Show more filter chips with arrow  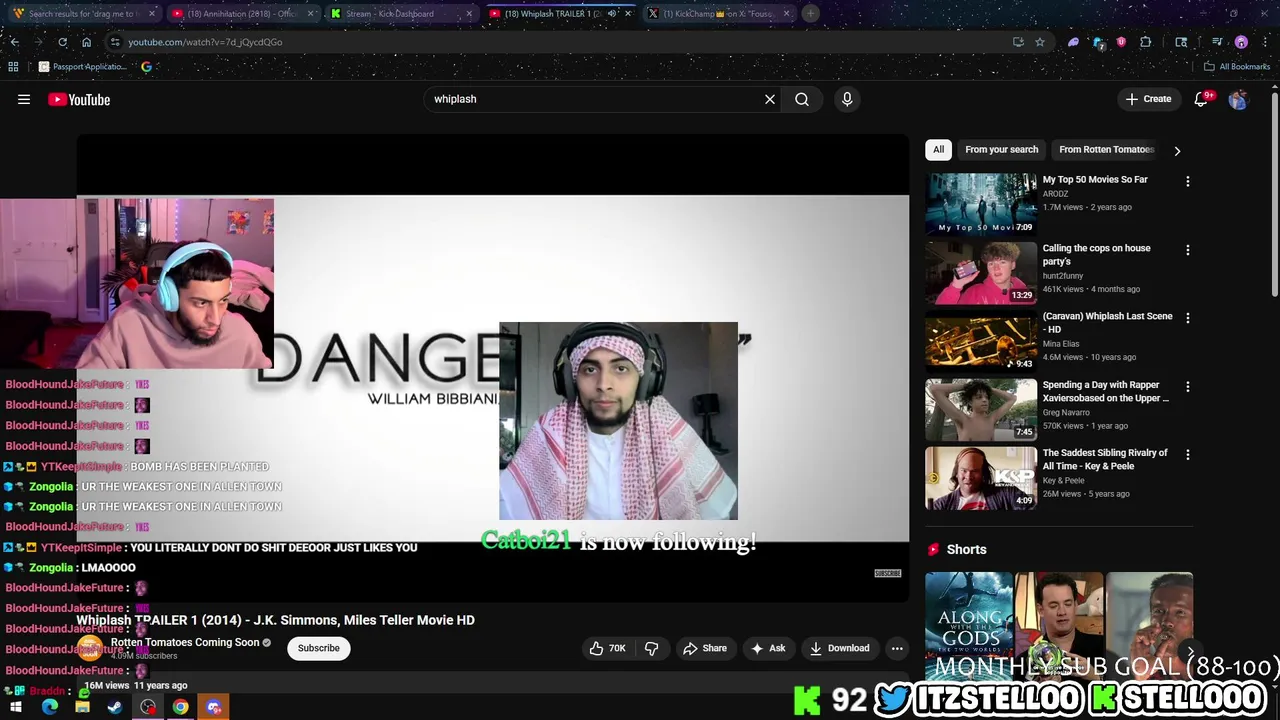click(1177, 150)
